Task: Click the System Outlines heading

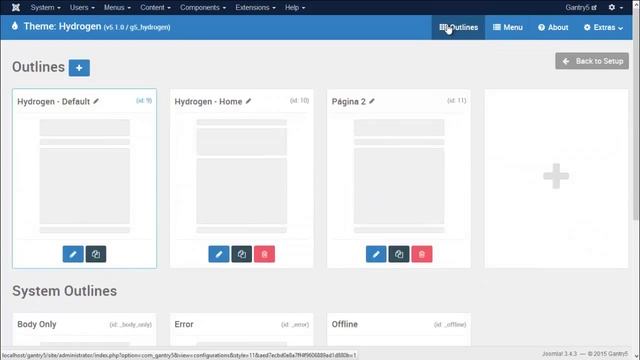Action: pyautogui.click(x=64, y=291)
